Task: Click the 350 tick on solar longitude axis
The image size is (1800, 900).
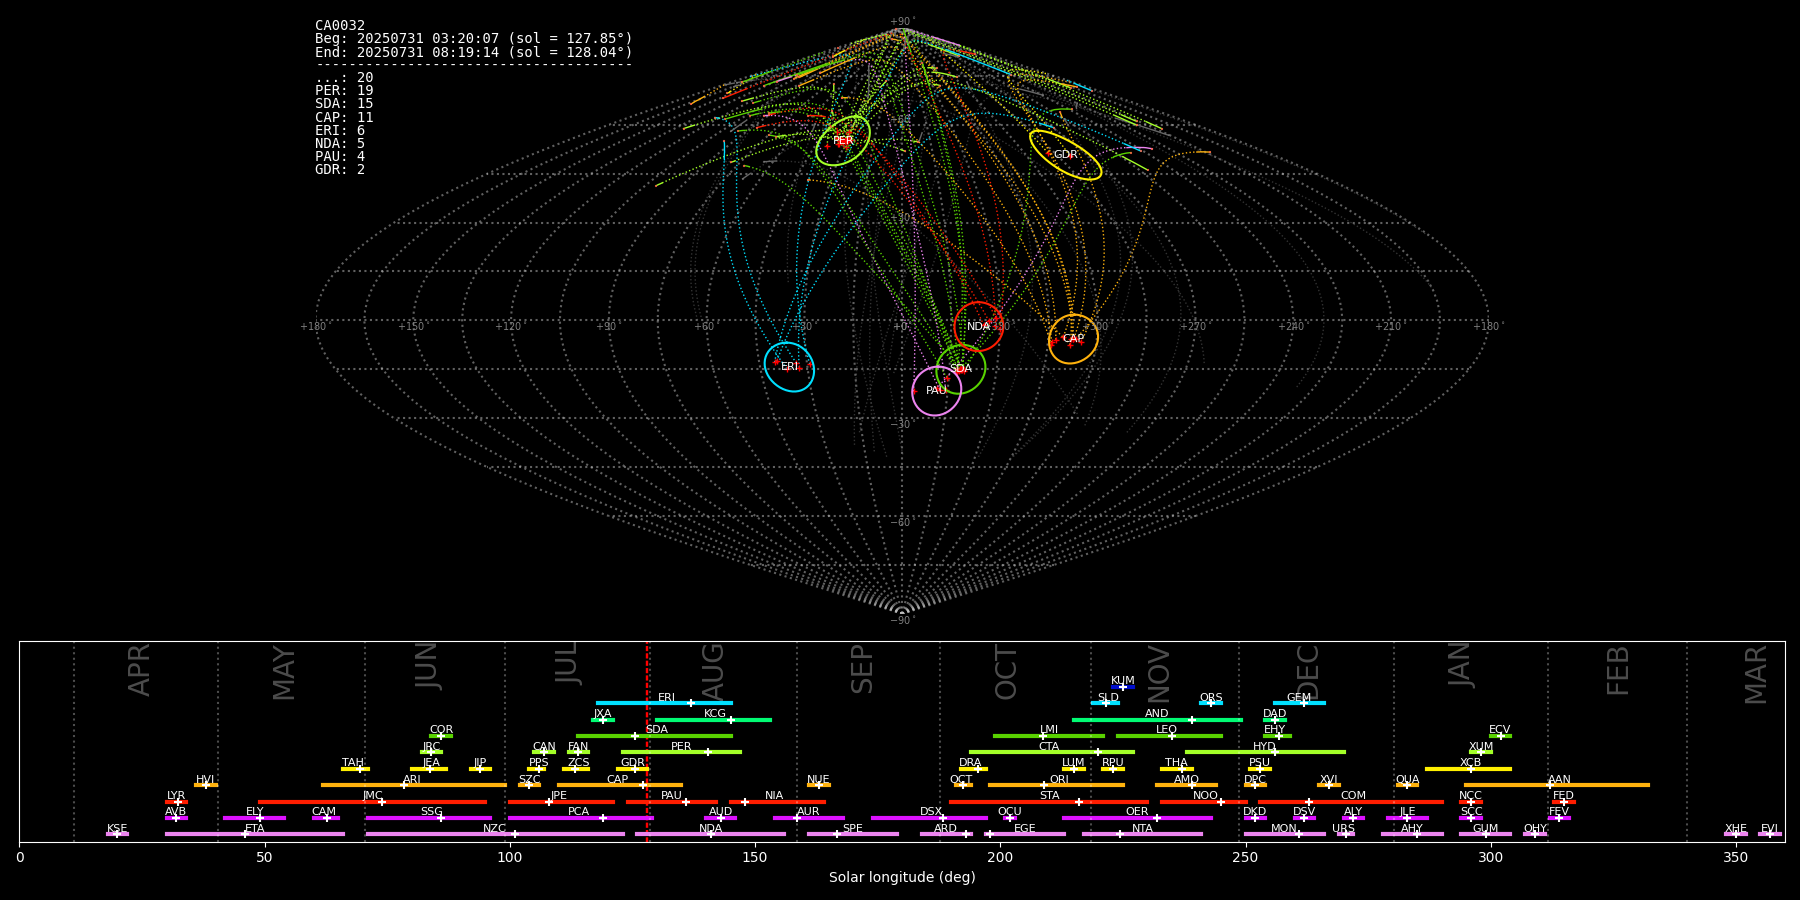Action: [1735, 857]
